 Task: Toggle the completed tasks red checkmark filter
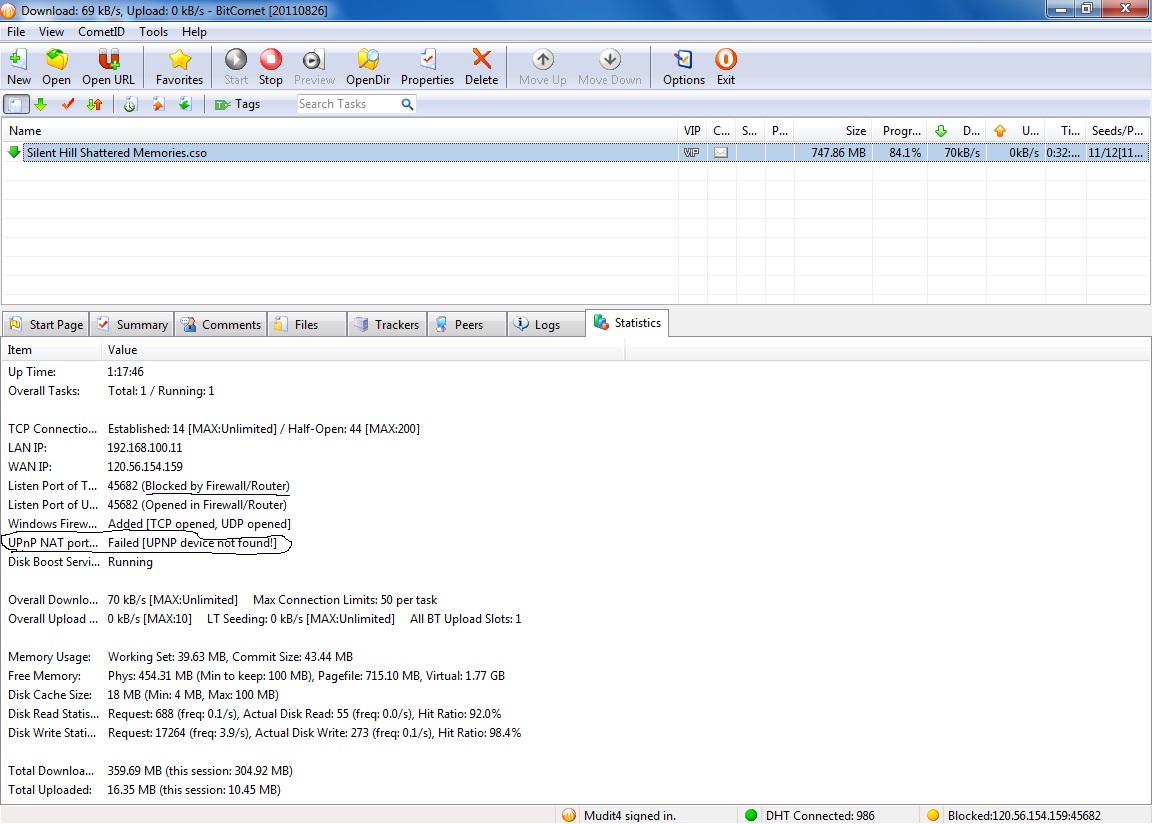click(x=68, y=104)
